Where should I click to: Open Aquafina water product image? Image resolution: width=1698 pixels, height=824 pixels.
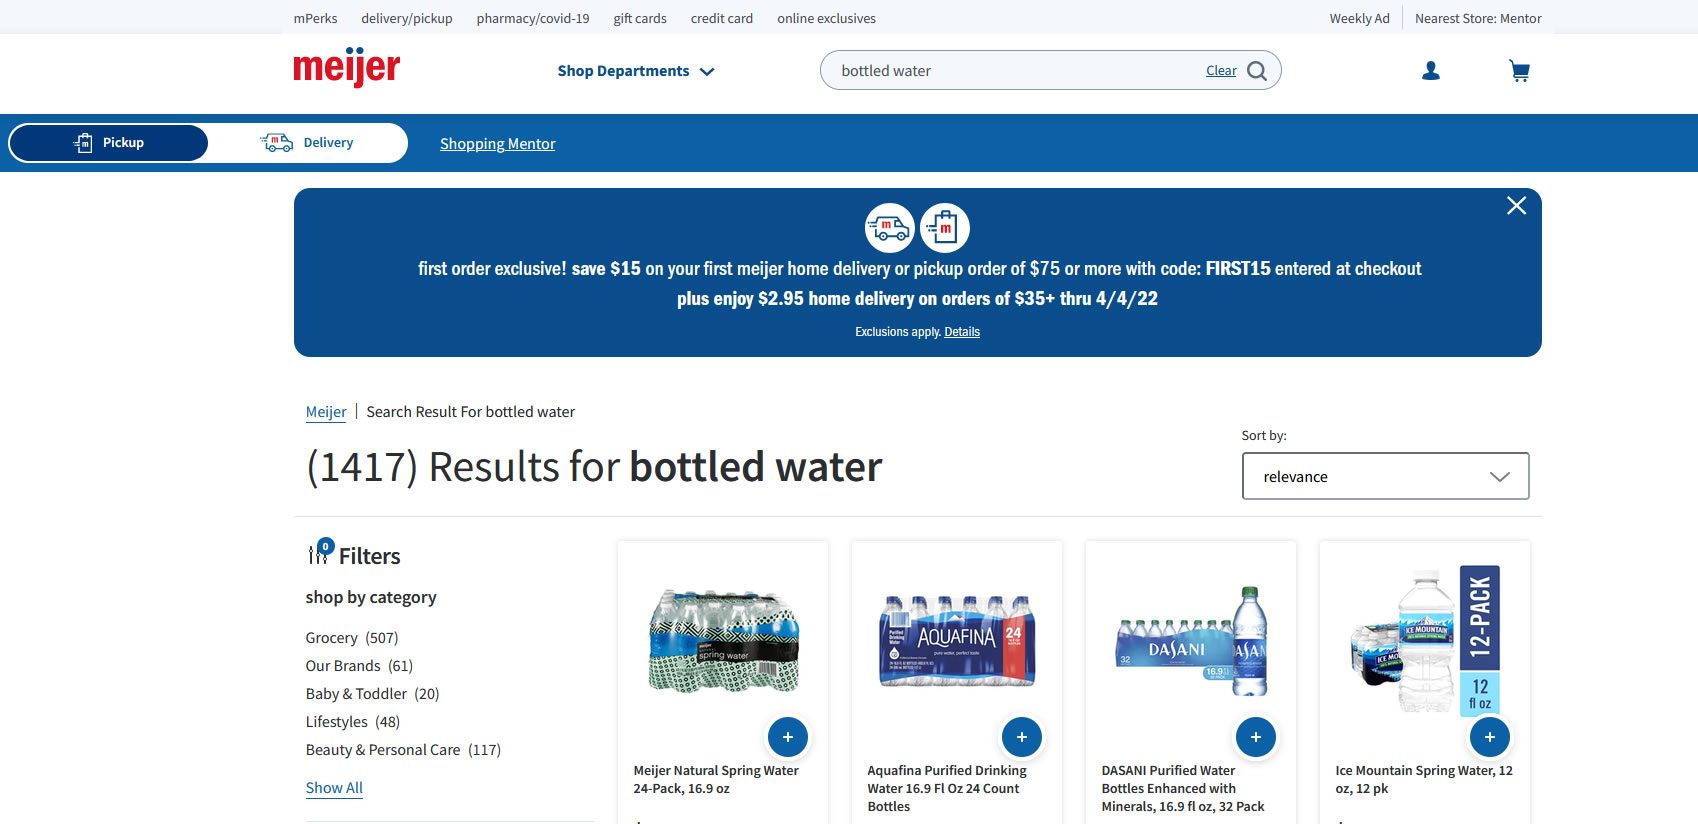click(957, 641)
